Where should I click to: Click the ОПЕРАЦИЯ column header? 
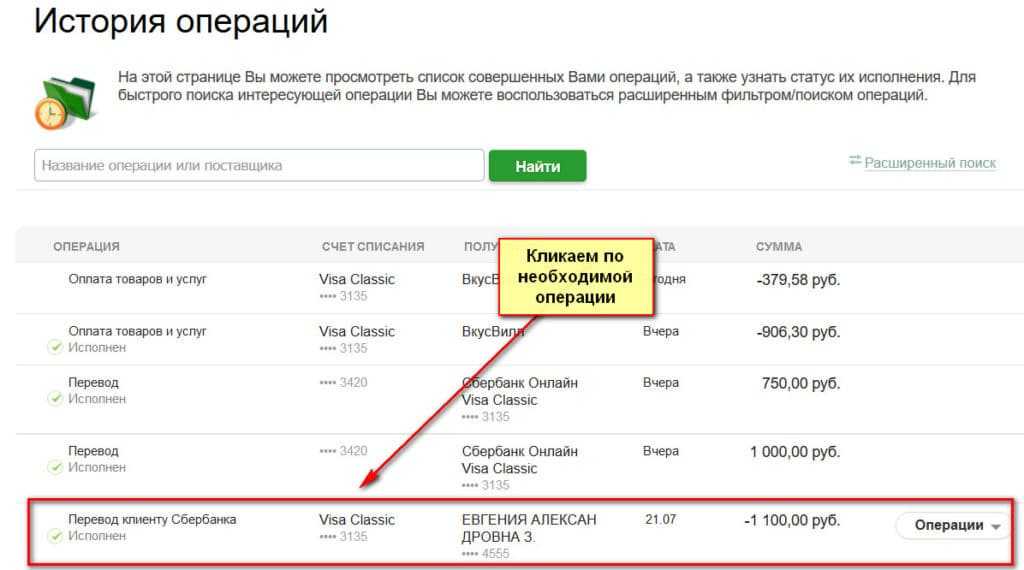click(x=86, y=247)
